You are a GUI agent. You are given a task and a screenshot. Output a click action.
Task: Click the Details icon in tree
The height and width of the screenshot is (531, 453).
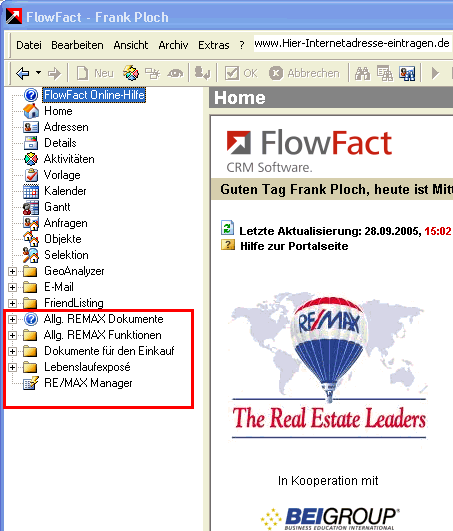click(x=31, y=143)
